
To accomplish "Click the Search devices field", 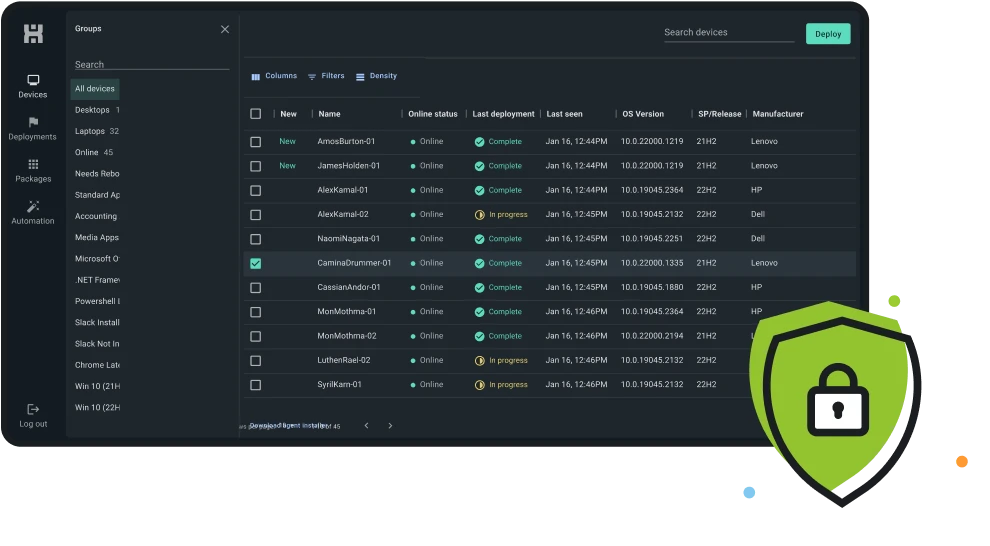I will pyautogui.click(x=729, y=33).
